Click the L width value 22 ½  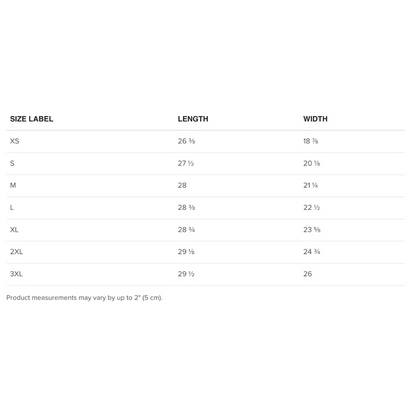(x=311, y=208)
